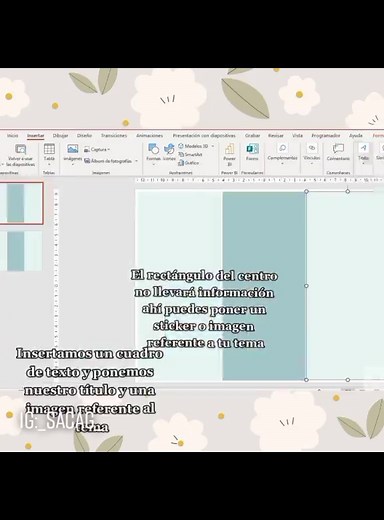
Task: Insert a Gráfico chart
Action: [189, 163]
